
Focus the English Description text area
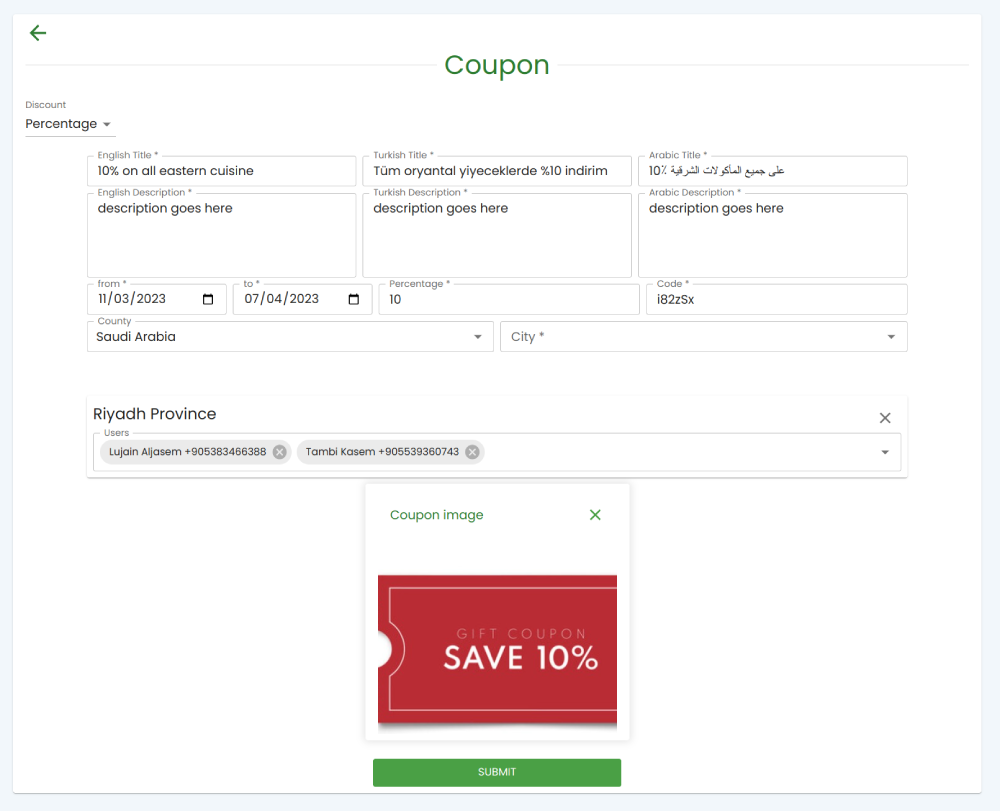221,235
